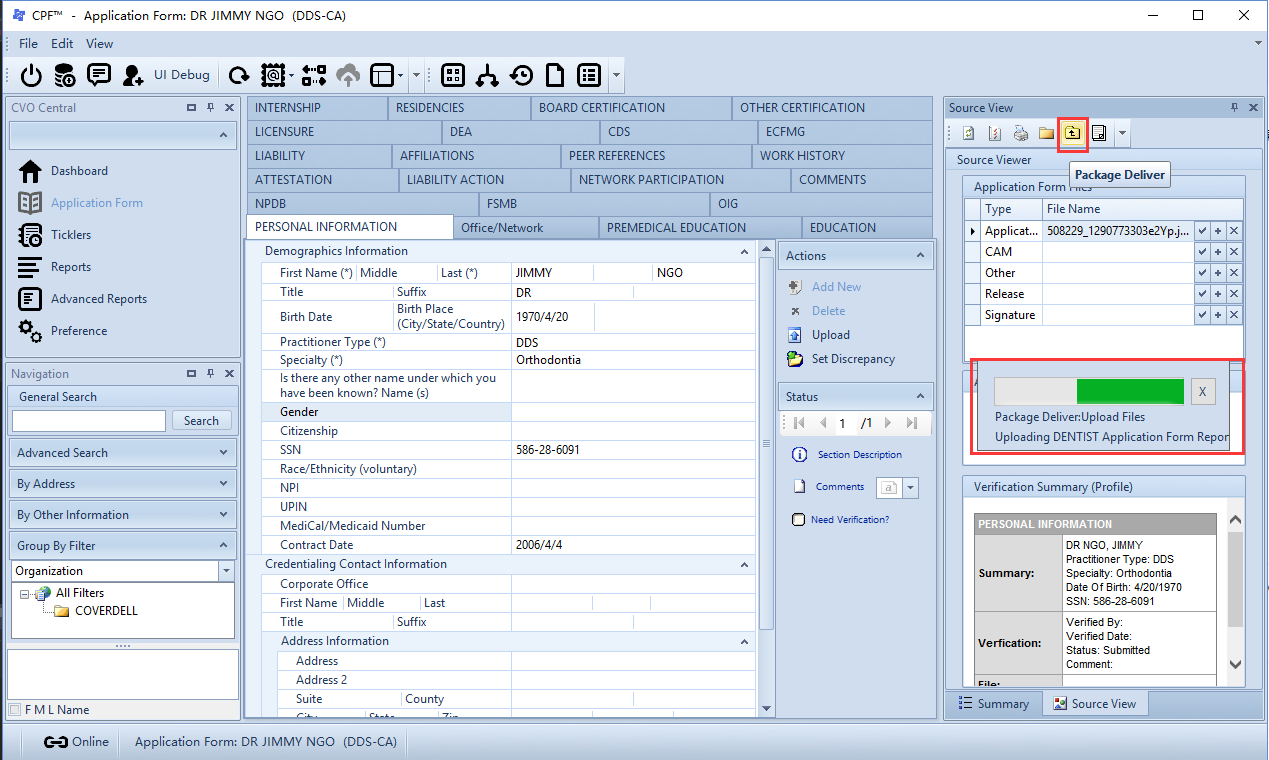1269x760 pixels.
Task: Click the postage stamp icon in toolbar
Action: coord(272,75)
